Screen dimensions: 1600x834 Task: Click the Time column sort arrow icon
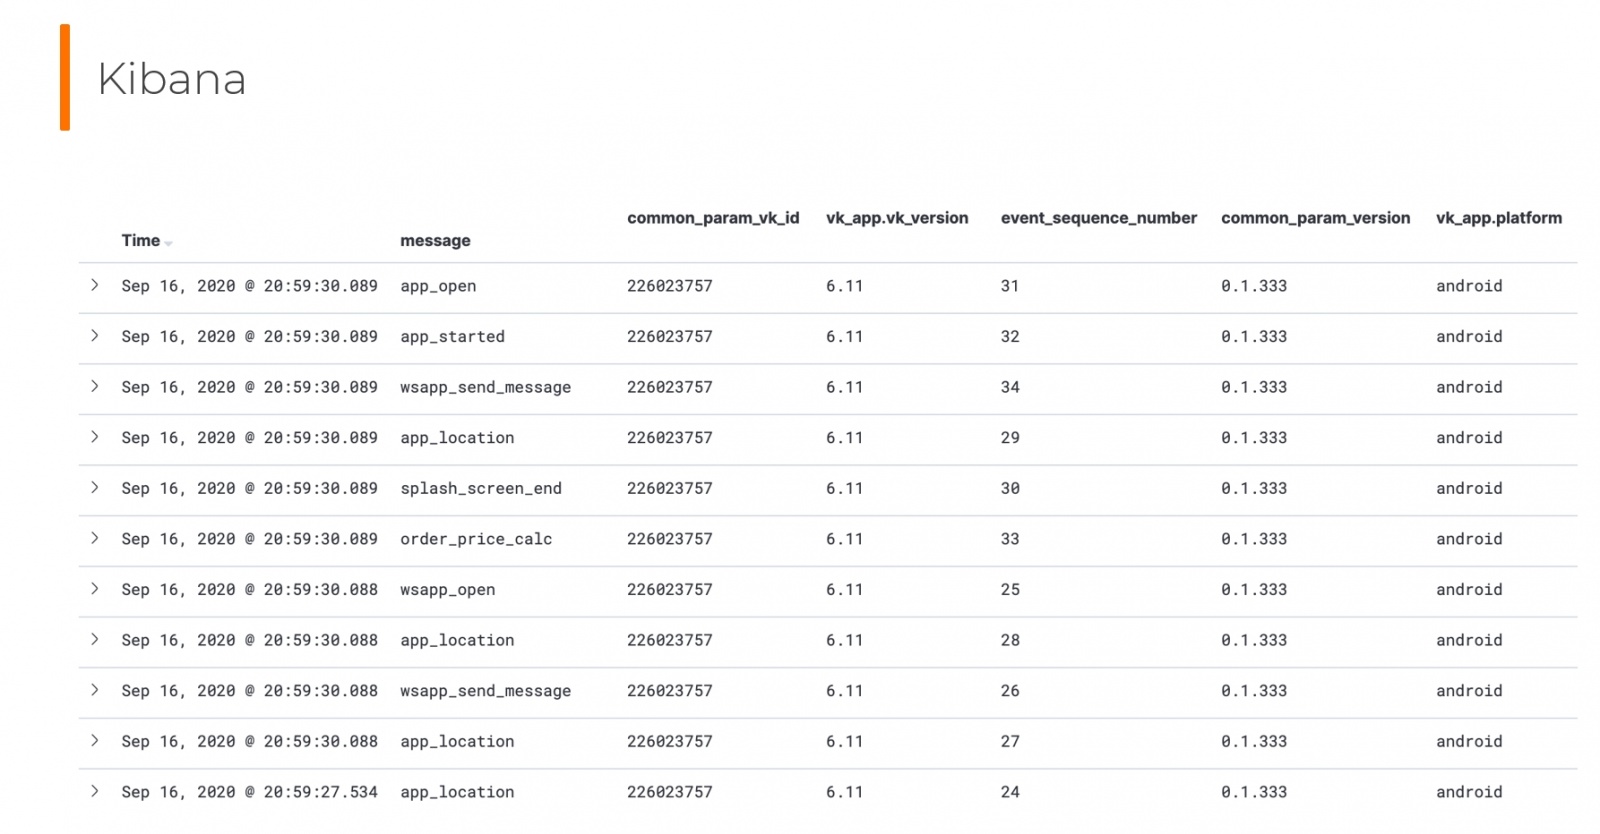click(169, 243)
